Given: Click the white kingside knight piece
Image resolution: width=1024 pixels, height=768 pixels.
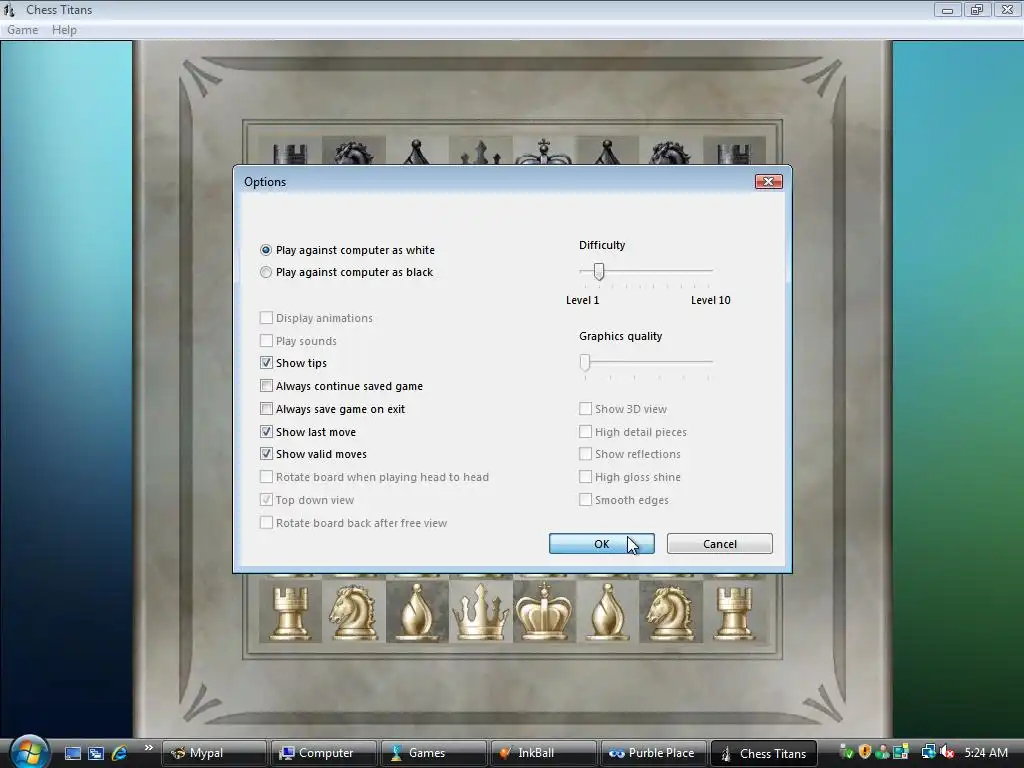Looking at the screenshot, I should 670,612.
